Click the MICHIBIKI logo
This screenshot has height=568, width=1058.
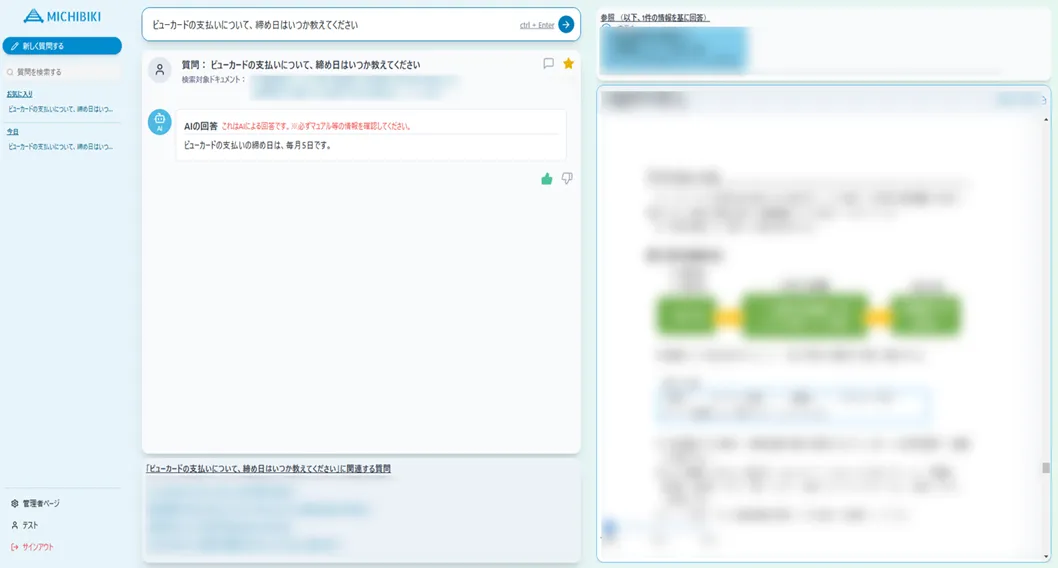(61, 16)
